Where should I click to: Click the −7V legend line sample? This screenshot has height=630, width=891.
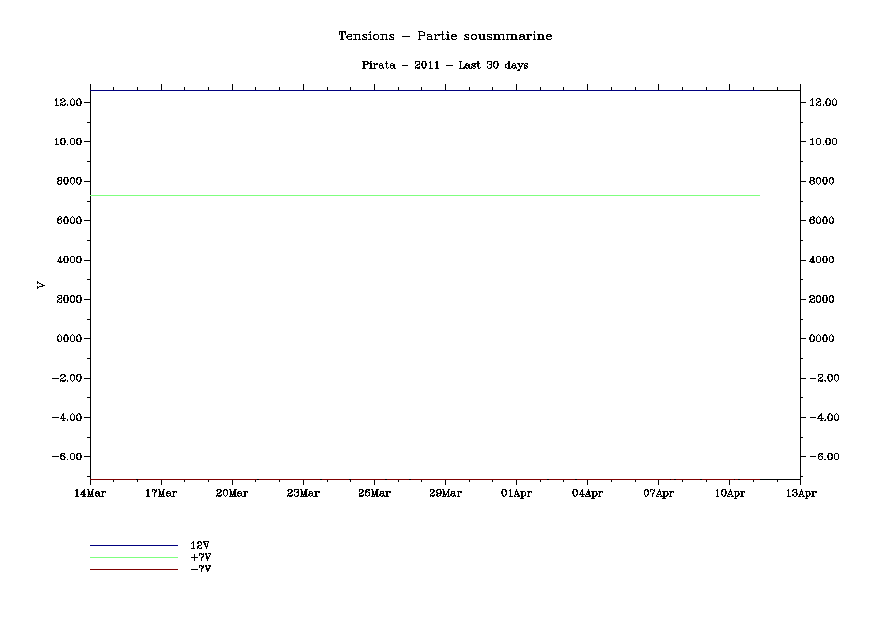point(133,569)
